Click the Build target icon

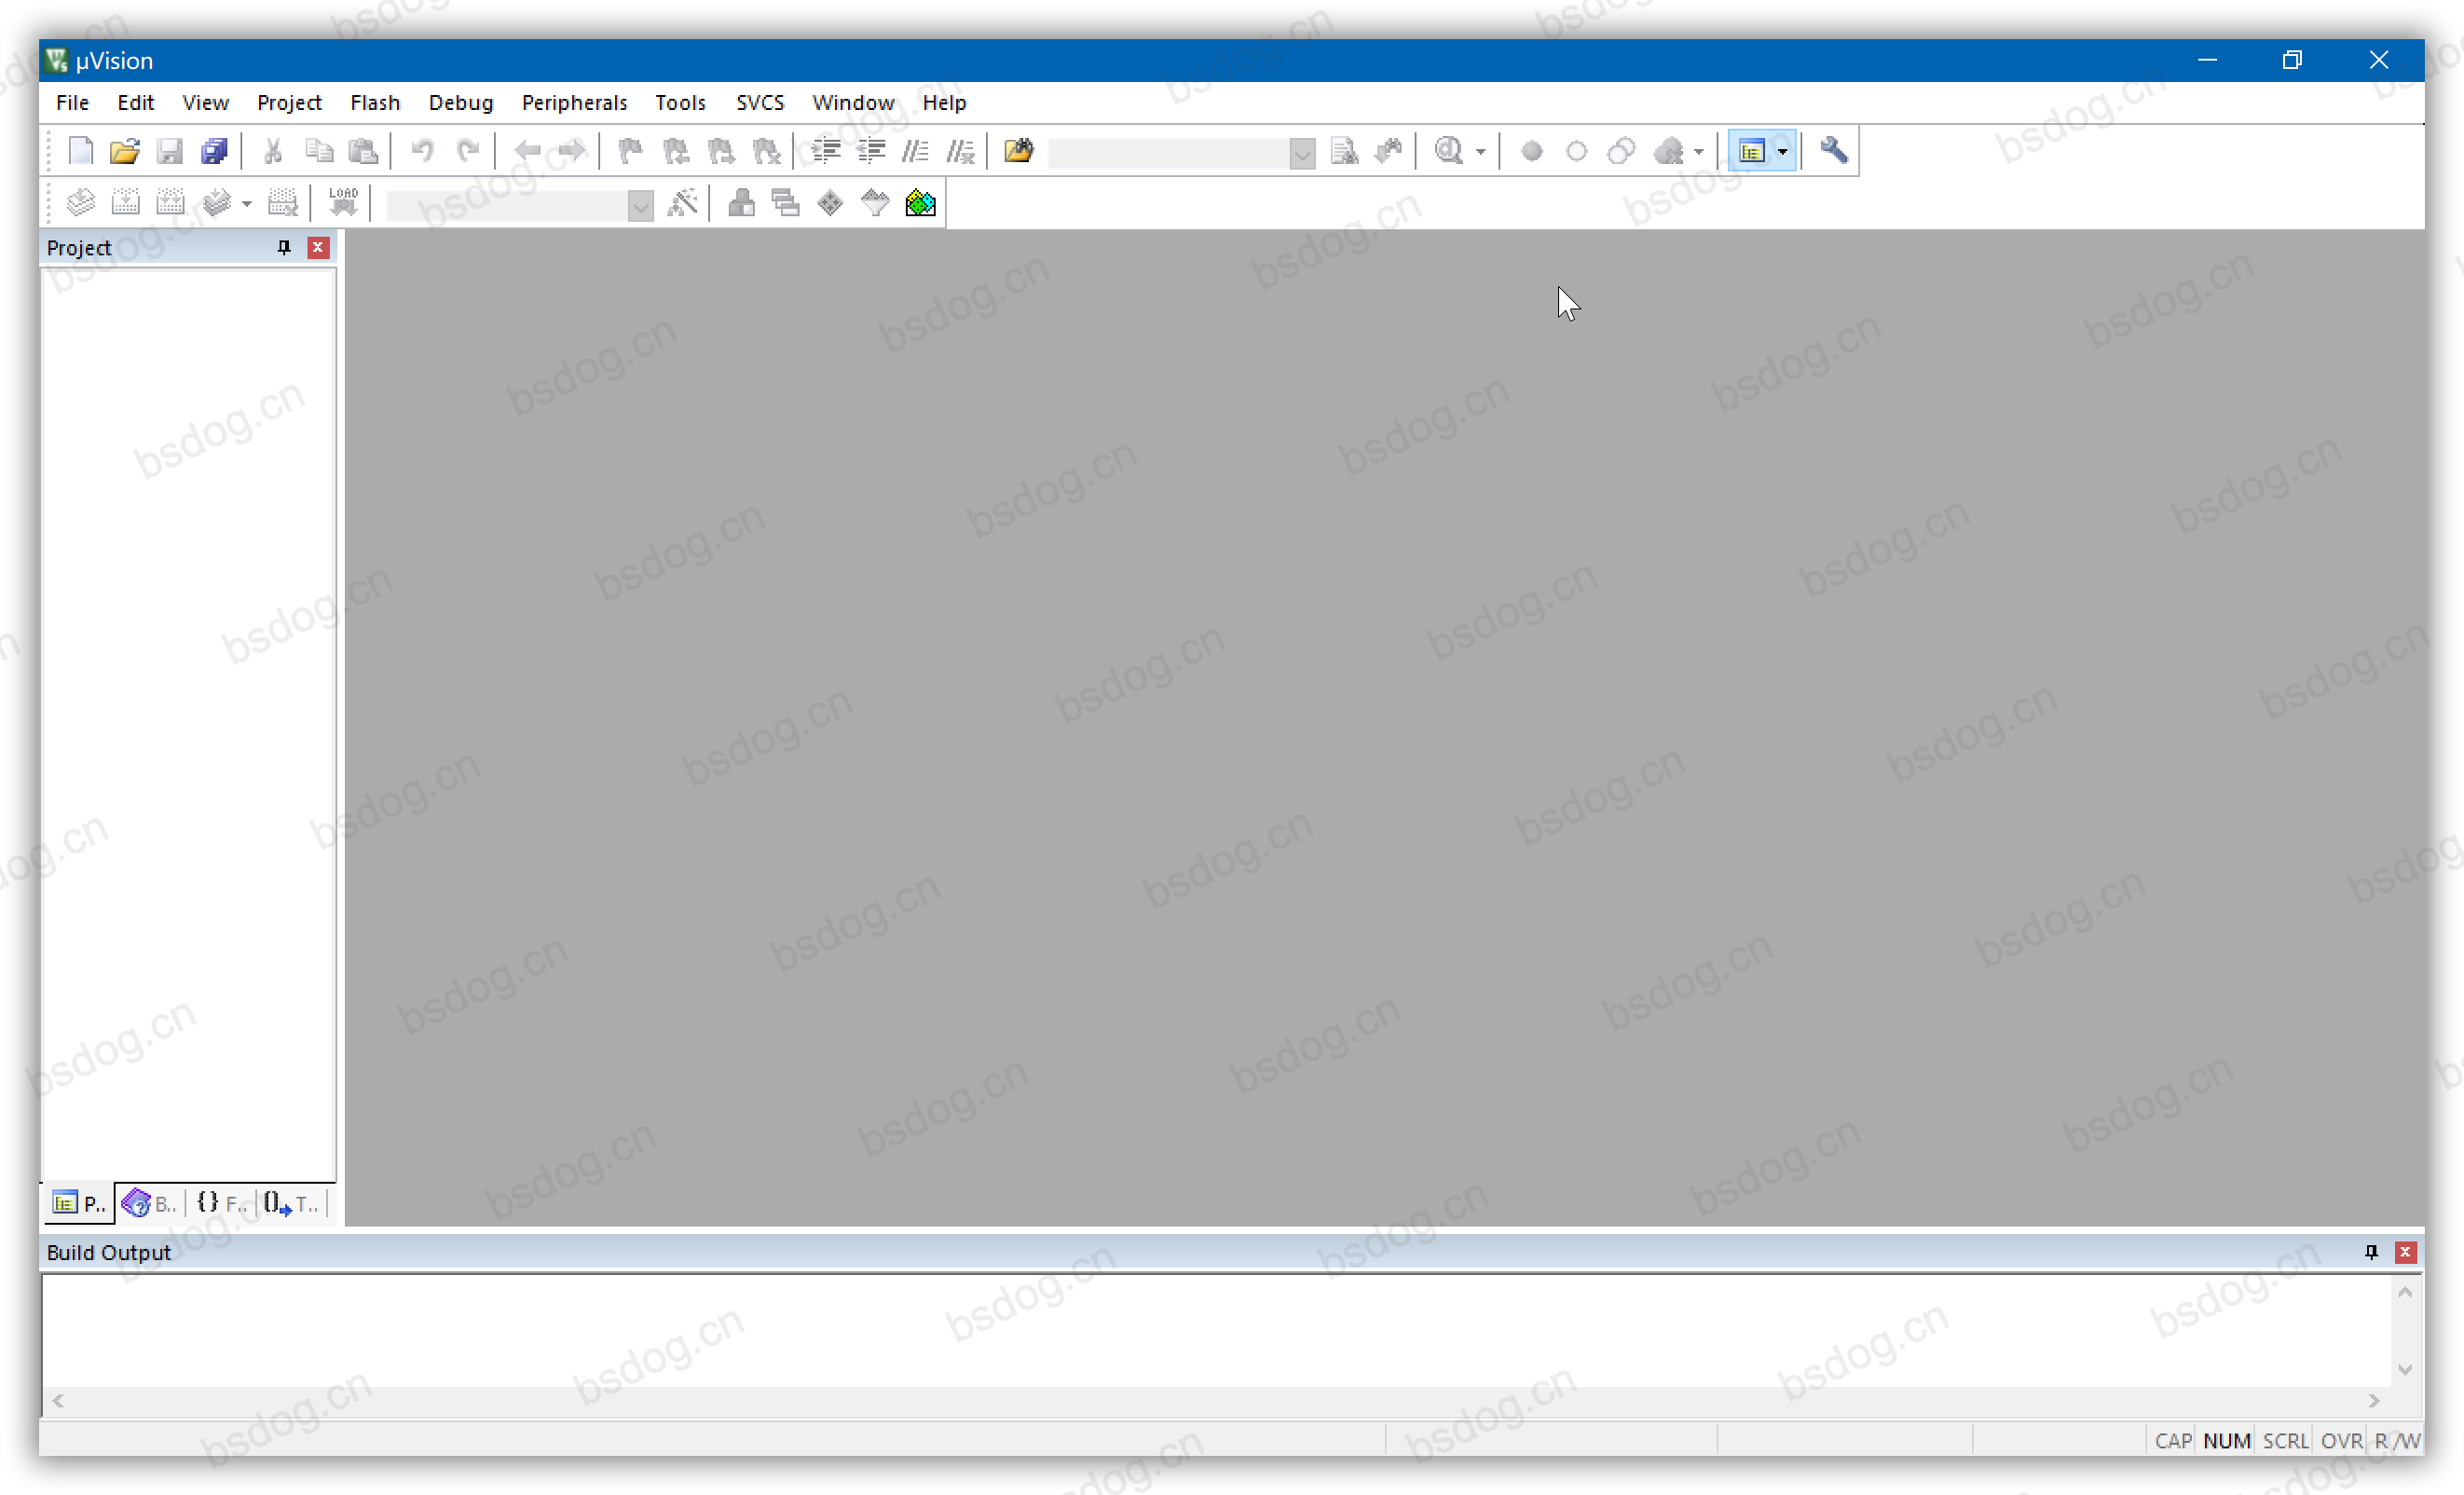pyautogui.click(x=125, y=203)
